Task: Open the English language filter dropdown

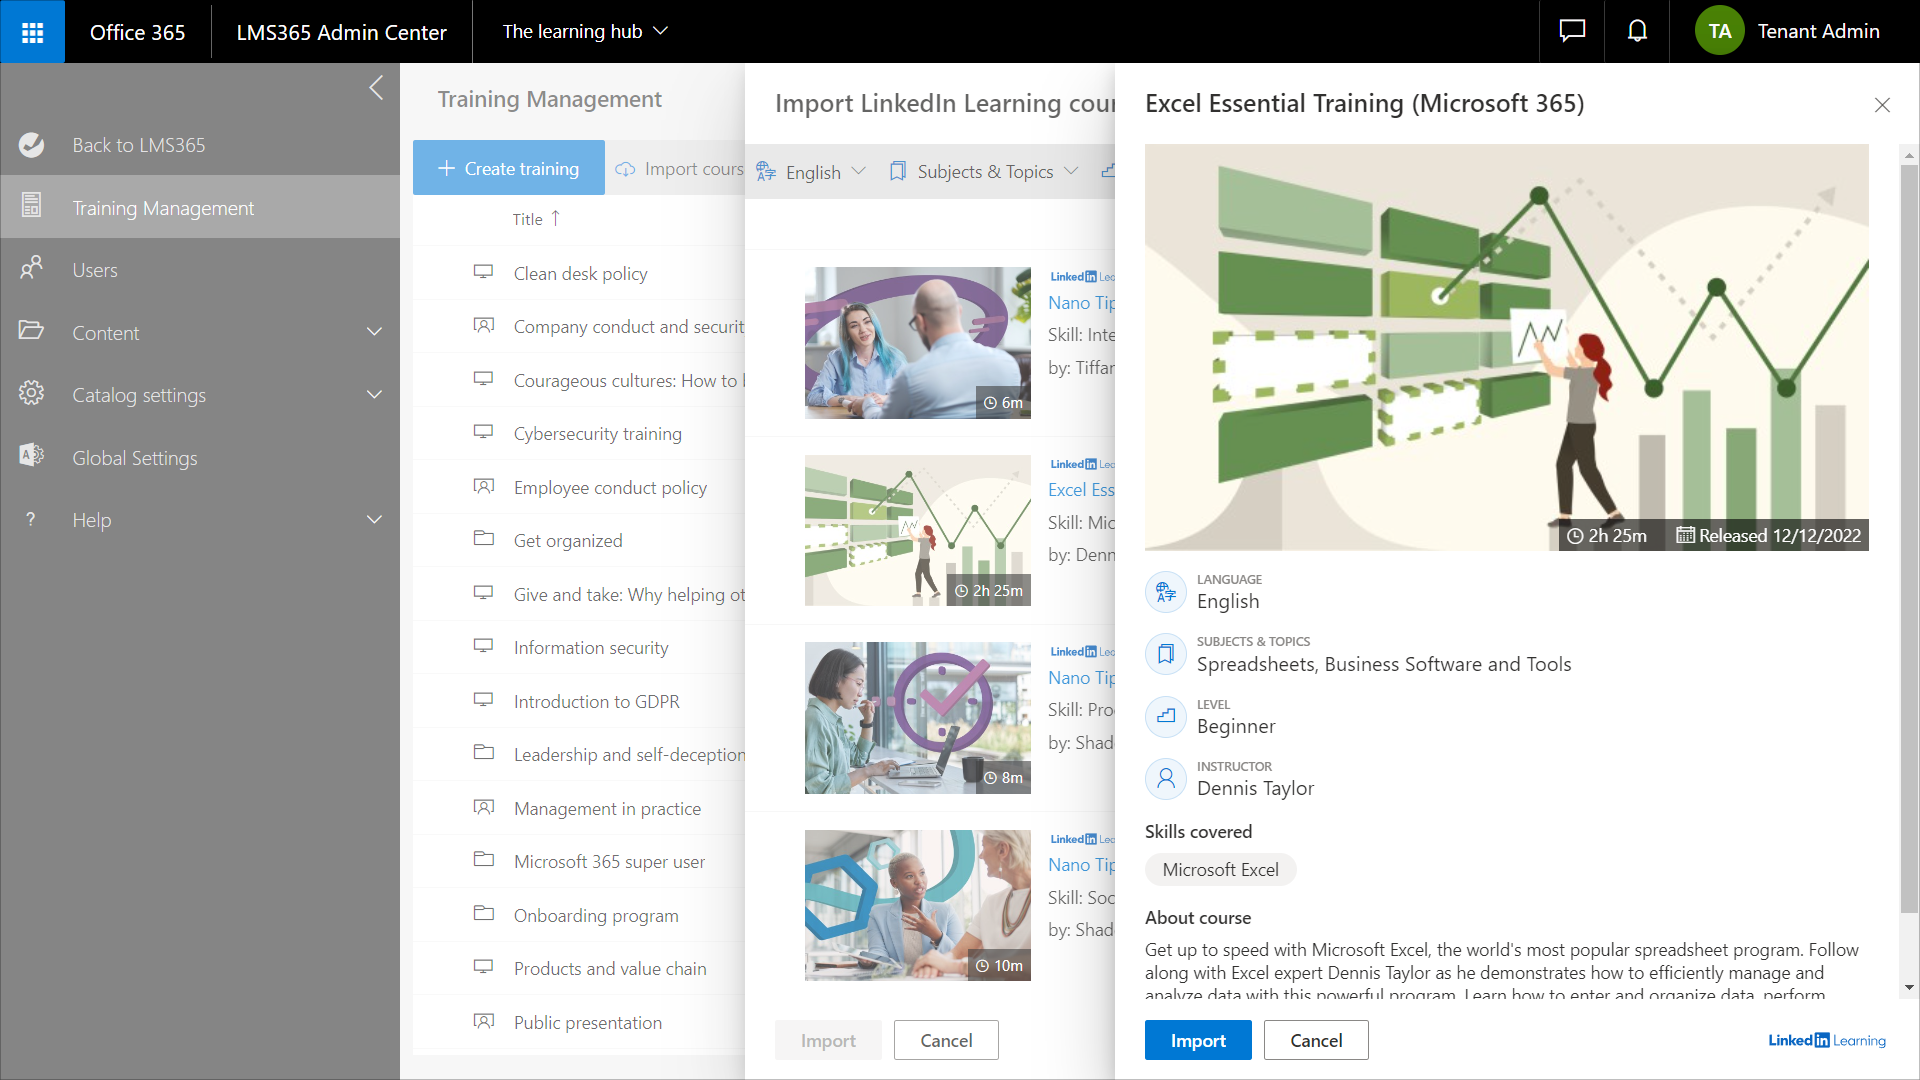Action: pyautogui.click(x=811, y=171)
